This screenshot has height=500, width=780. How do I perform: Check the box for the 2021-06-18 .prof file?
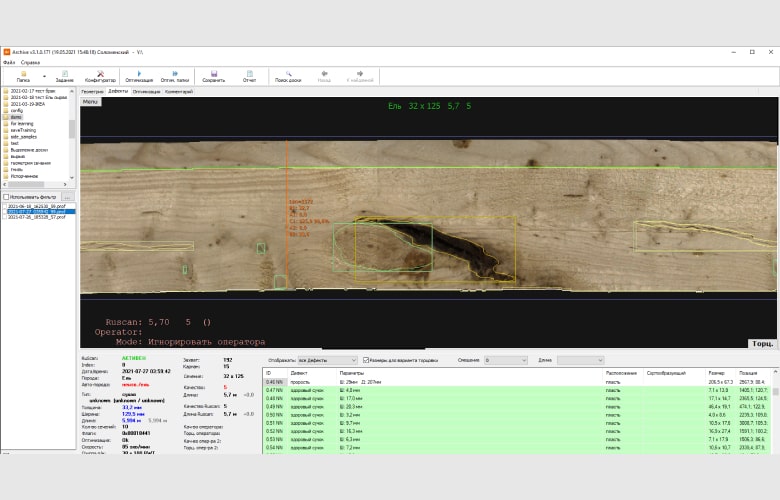tap(5, 206)
